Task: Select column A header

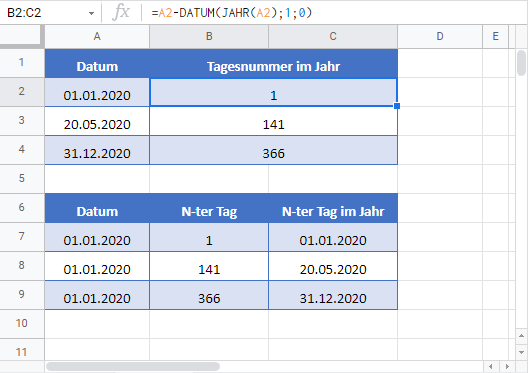Action: tap(97, 36)
